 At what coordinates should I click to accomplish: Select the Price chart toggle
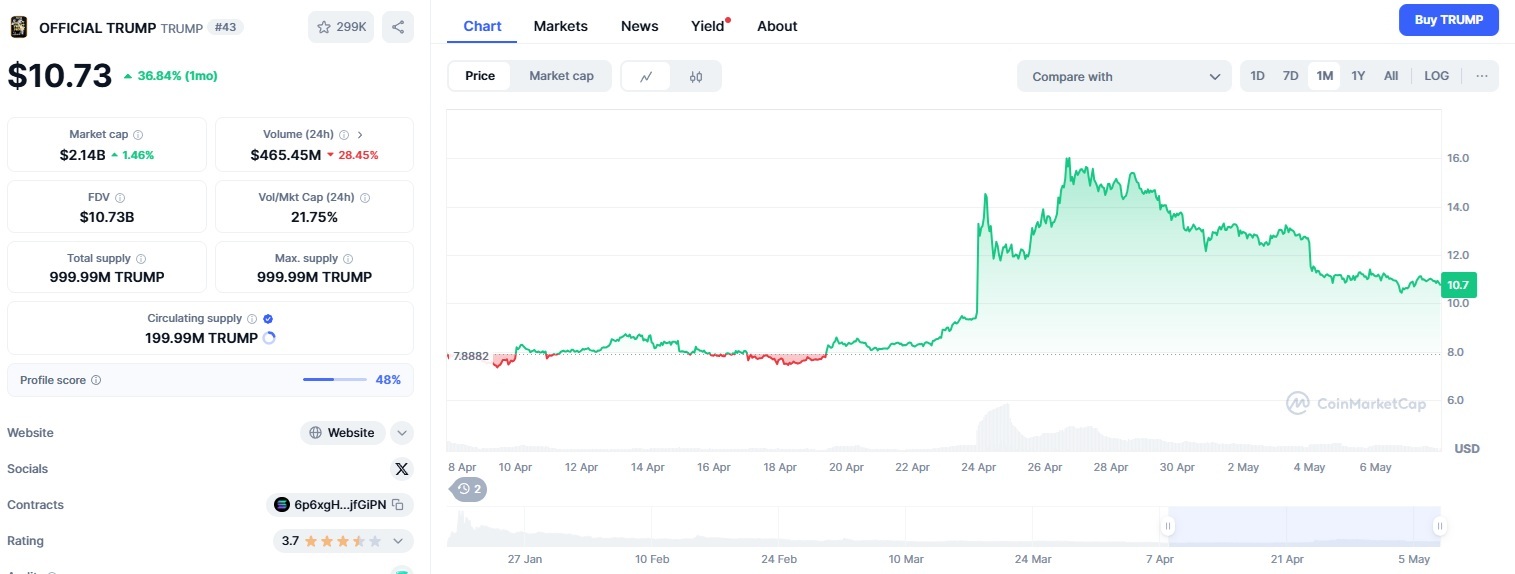480,76
